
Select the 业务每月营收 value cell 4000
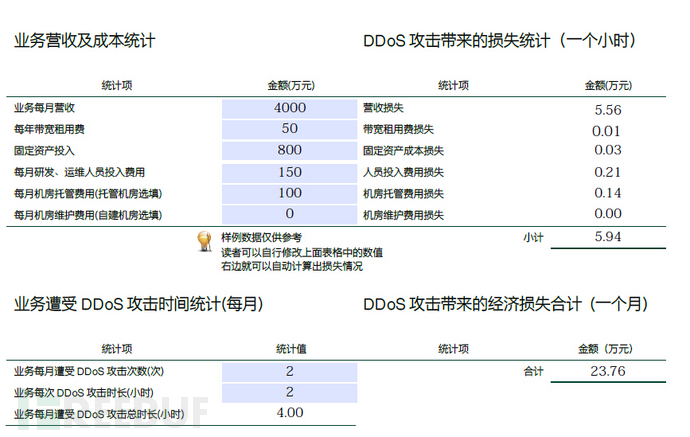point(290,108)
